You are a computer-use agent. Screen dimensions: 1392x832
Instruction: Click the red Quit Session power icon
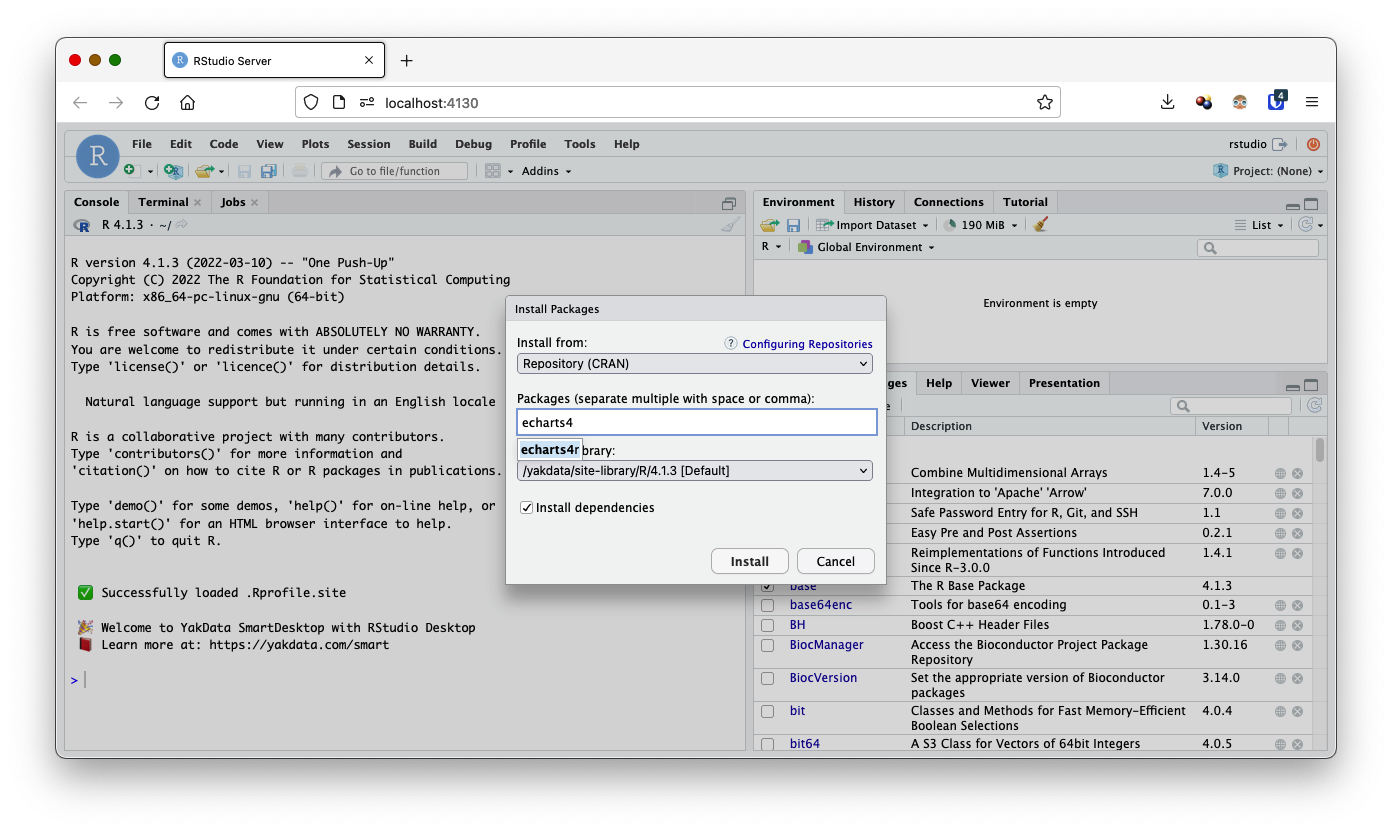click(x=1313, y=144)
